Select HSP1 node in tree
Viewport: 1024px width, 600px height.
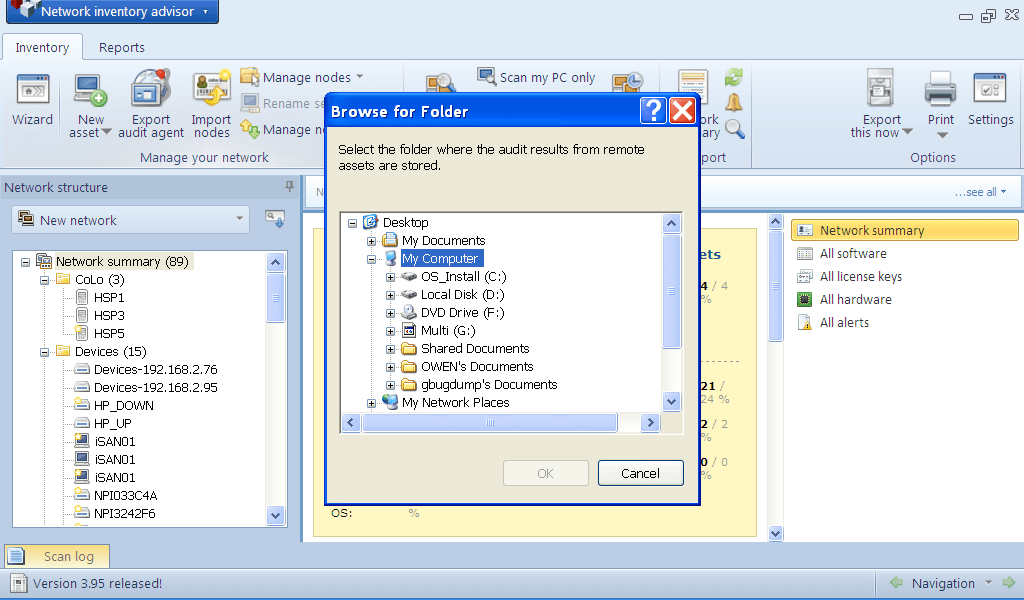tap(108, 298)
